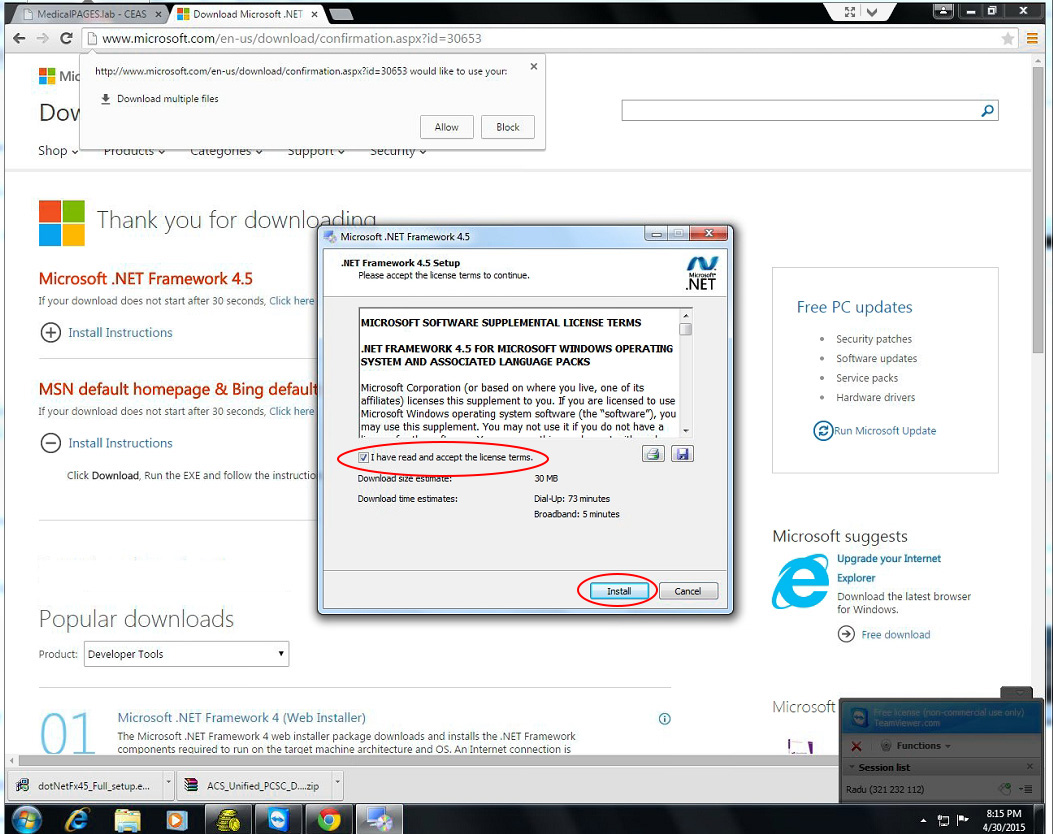Open the Chrome hamburger menu
Viewport: 1053px width, 834px height.
(1032, 39)
